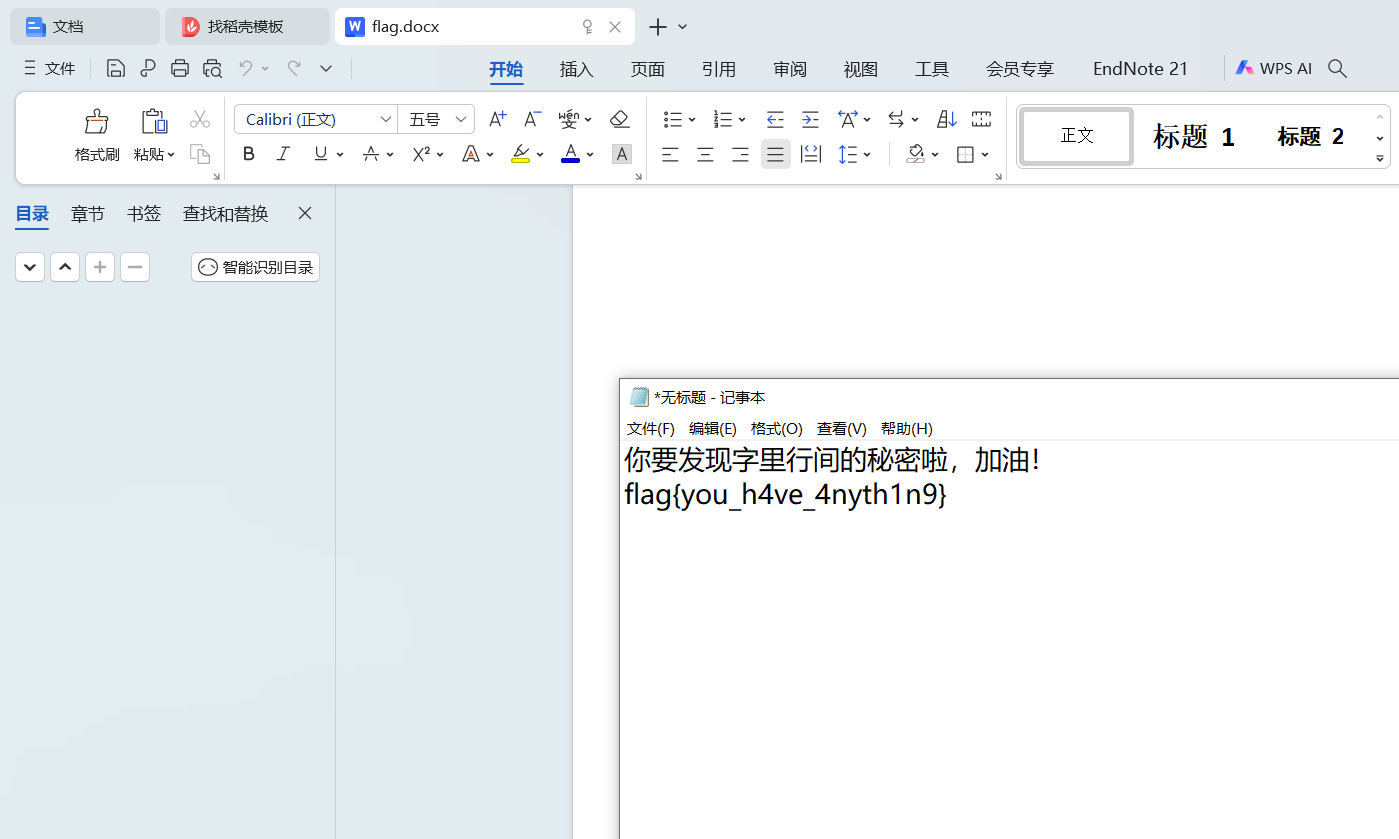Click the WPS AI button

tap(1273, 69)
